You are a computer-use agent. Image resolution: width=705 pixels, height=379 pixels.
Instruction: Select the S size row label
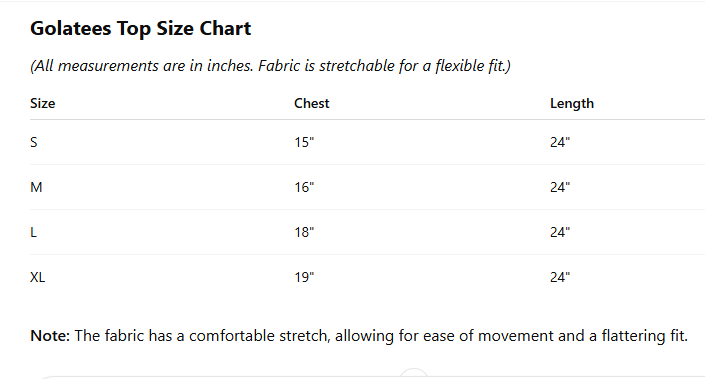tap(34, 143)
